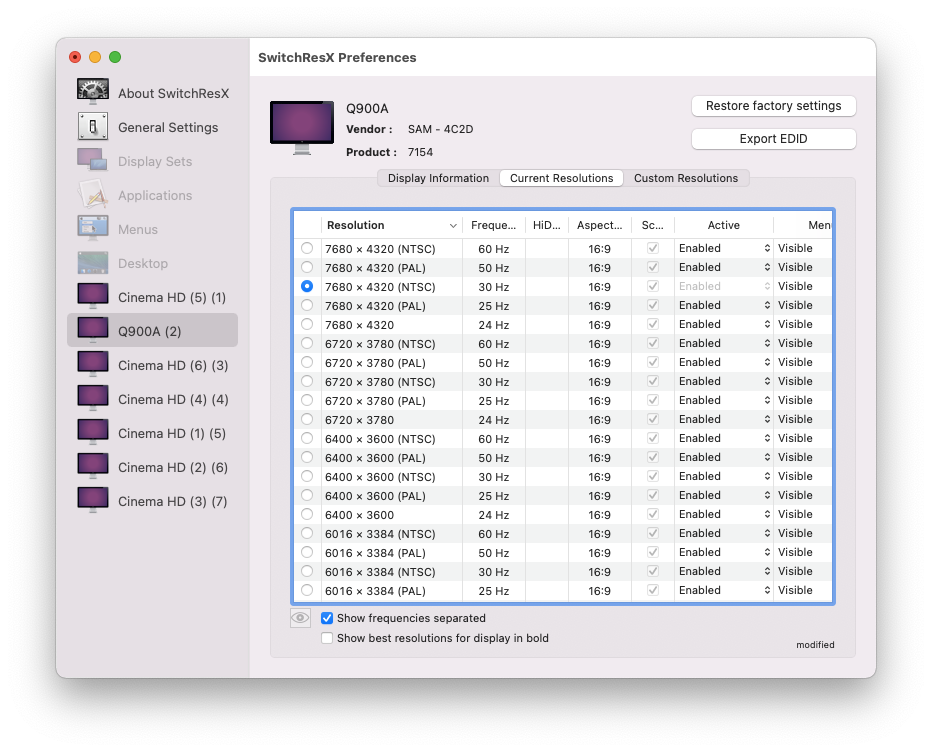Select Cinema HD (3) (7) monitor icon
The height and width of the screenshot is (752, 932).
click(x=93, y=500)
